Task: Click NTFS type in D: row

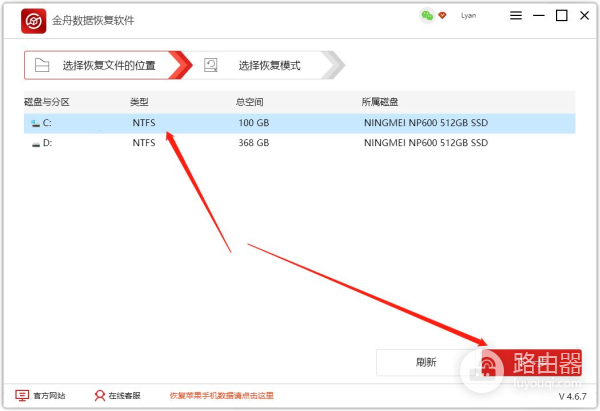Action: point(144,143)
